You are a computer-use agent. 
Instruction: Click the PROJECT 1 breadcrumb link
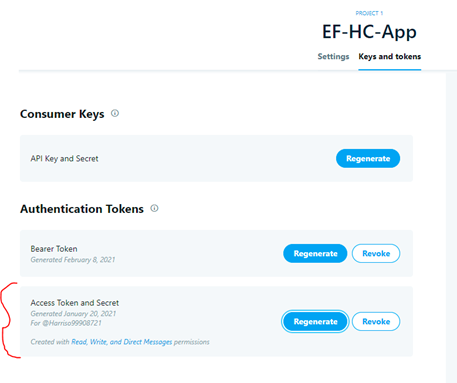(x=369, y=13)
